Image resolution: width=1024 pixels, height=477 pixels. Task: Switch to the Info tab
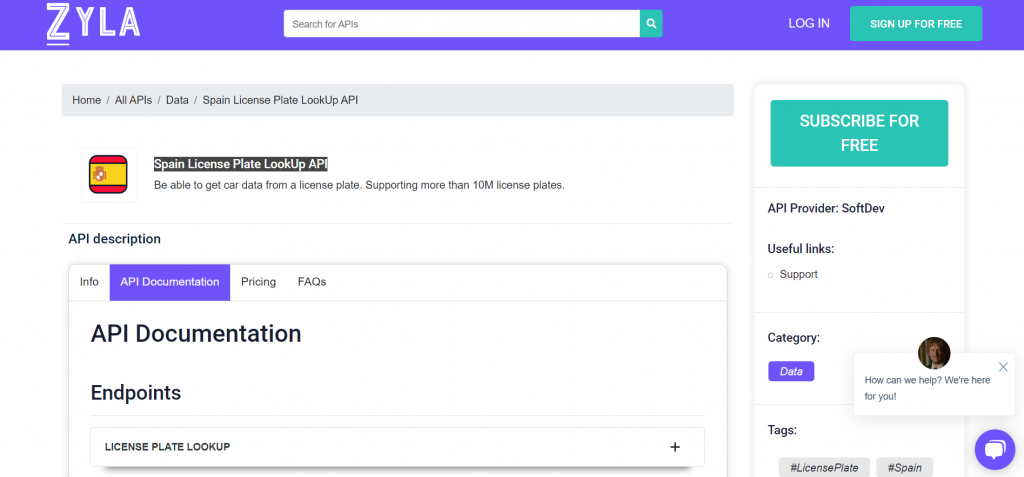pyautogui.click(x=89, y=282)
